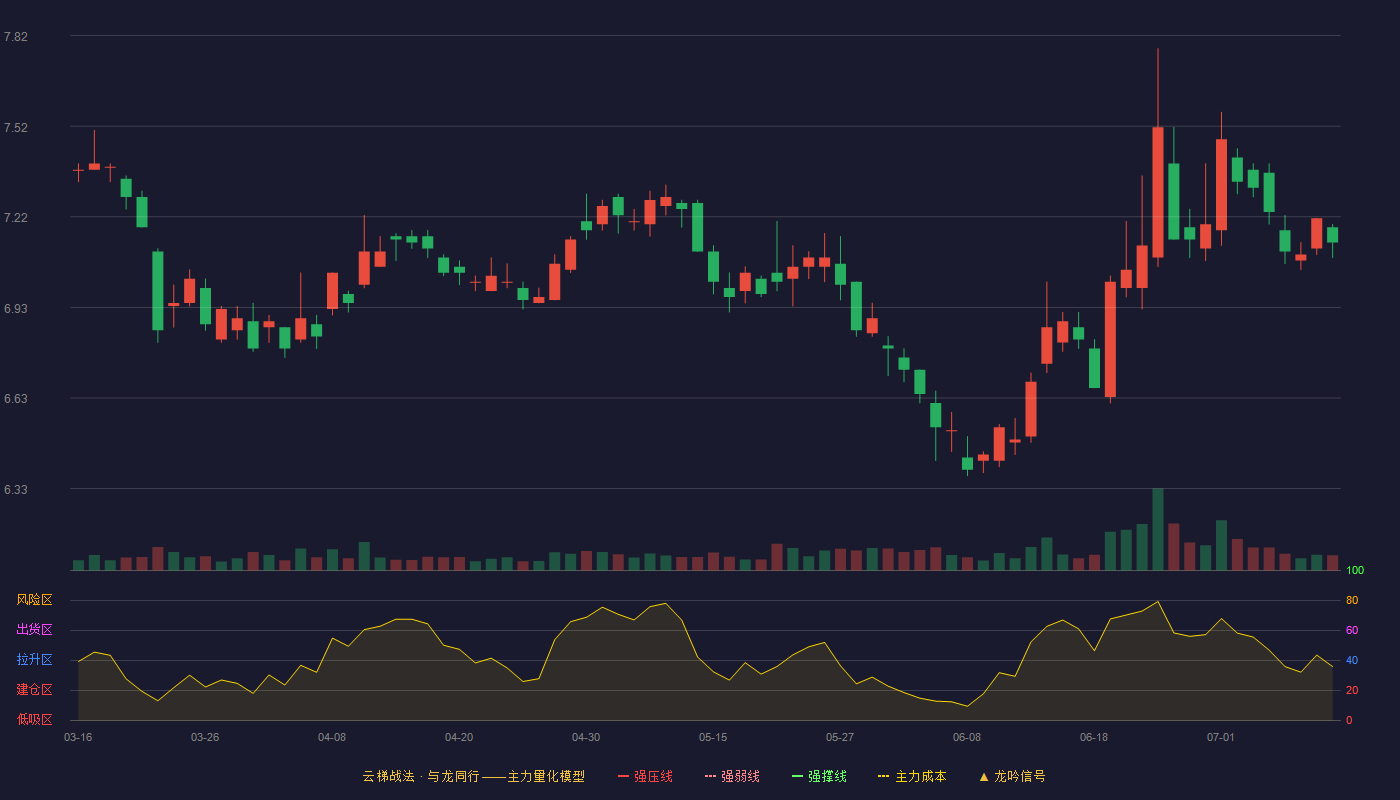Toggle the 主力成本 legend series
The image size is (1400, 800).
(912, 776)
